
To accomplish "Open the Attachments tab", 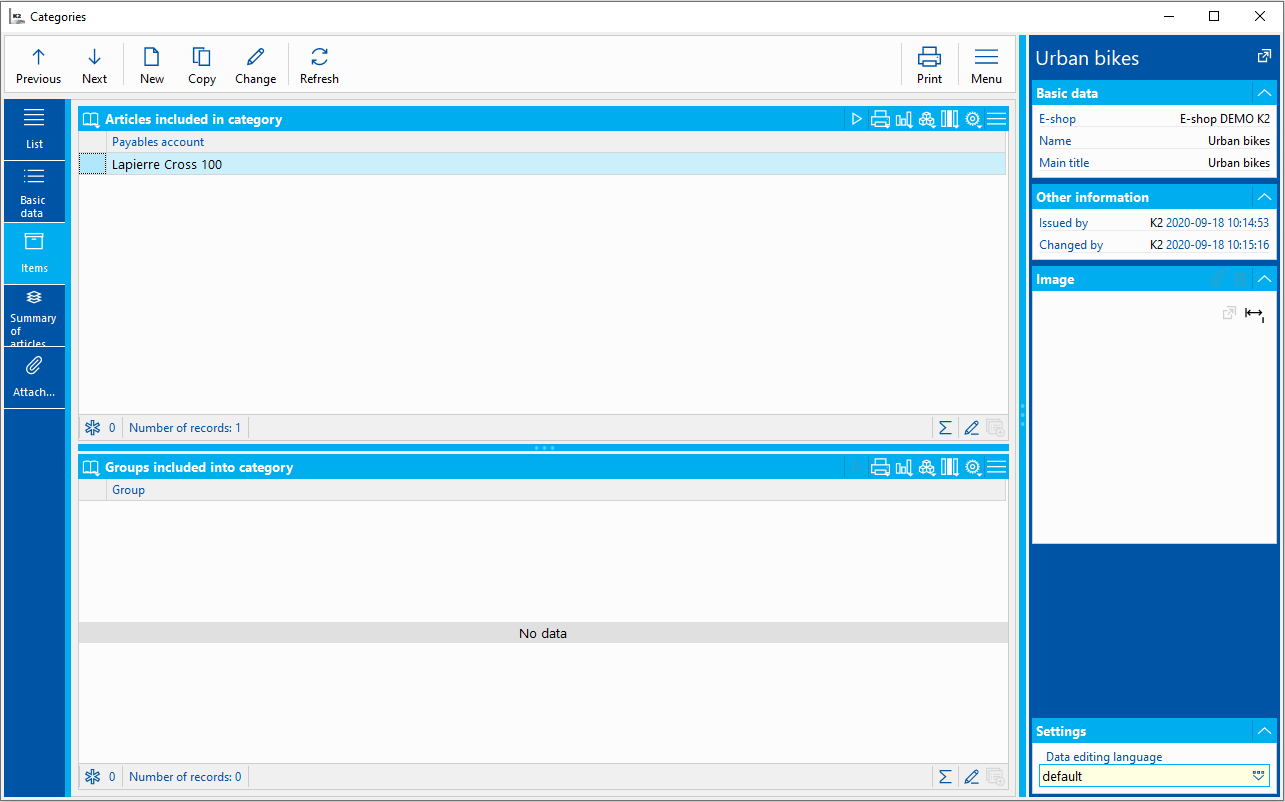I will (34, 378).
